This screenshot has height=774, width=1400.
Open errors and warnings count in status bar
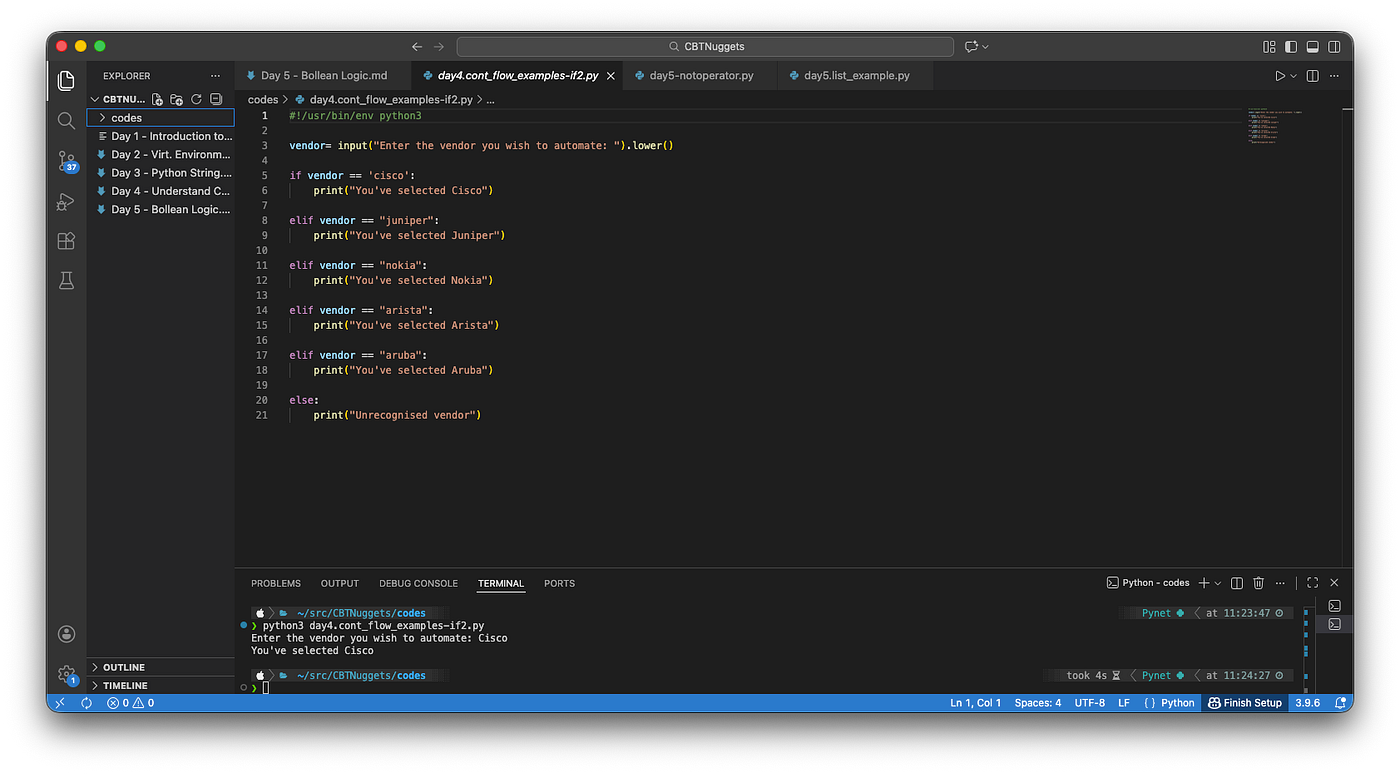[131, 703]
